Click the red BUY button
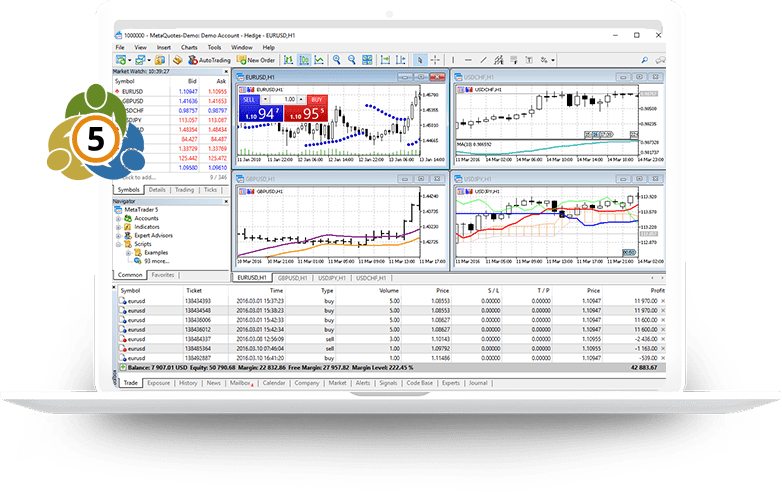 coord(317,100)
